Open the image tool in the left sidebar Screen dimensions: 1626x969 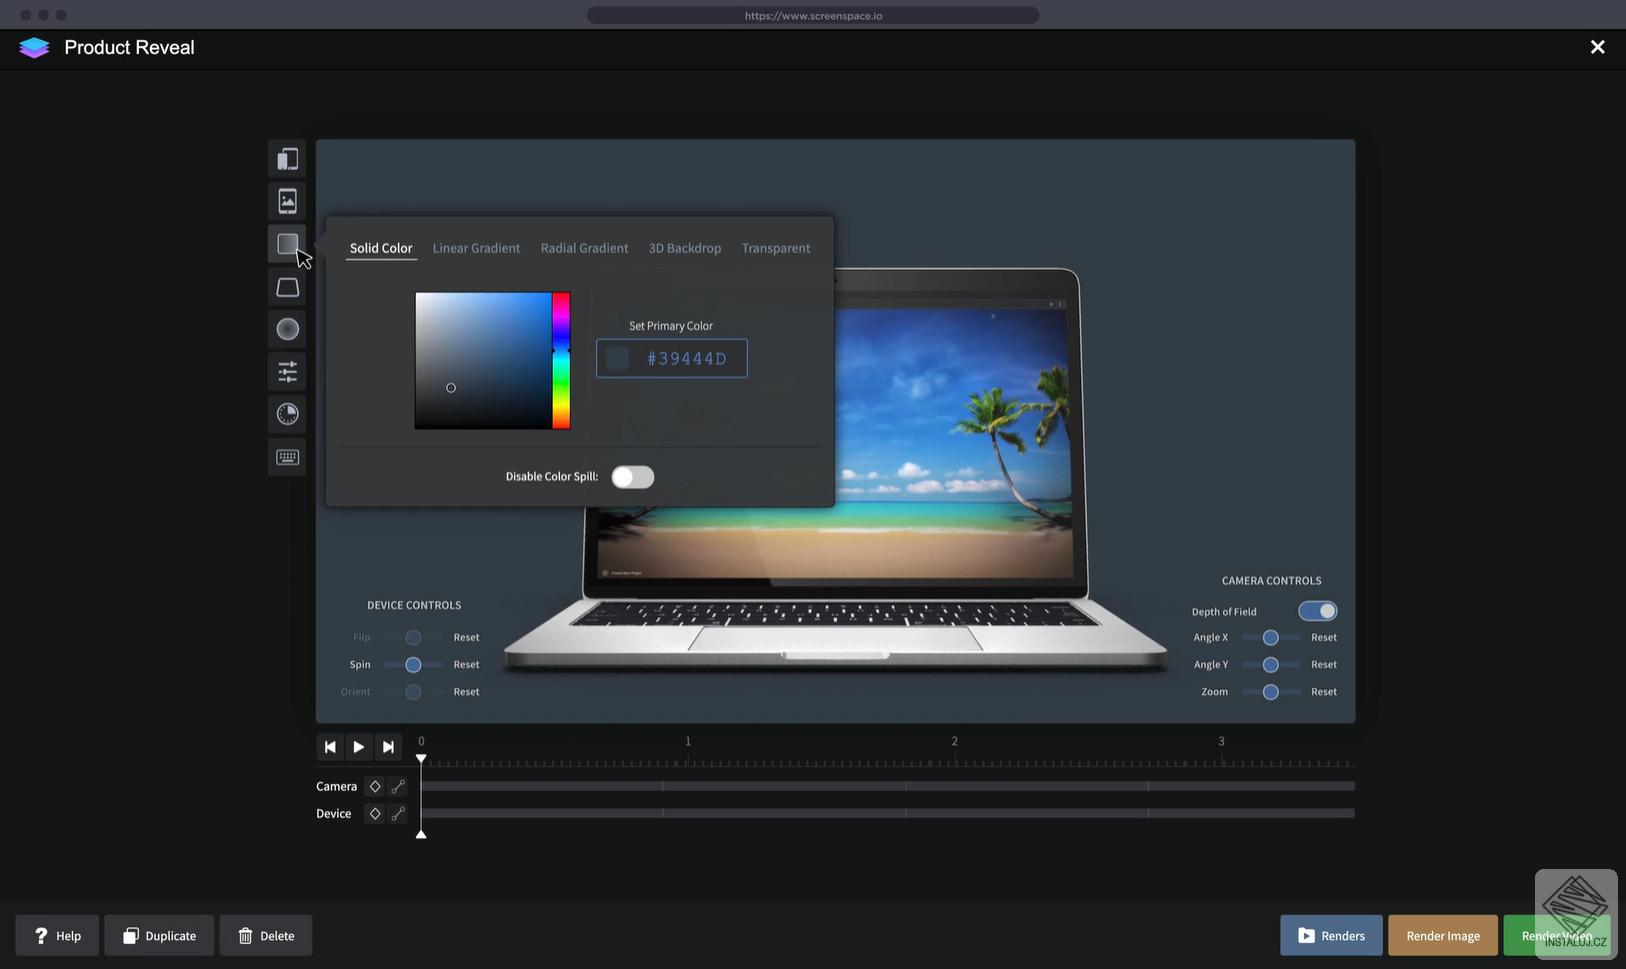click(x=287, y=201)
